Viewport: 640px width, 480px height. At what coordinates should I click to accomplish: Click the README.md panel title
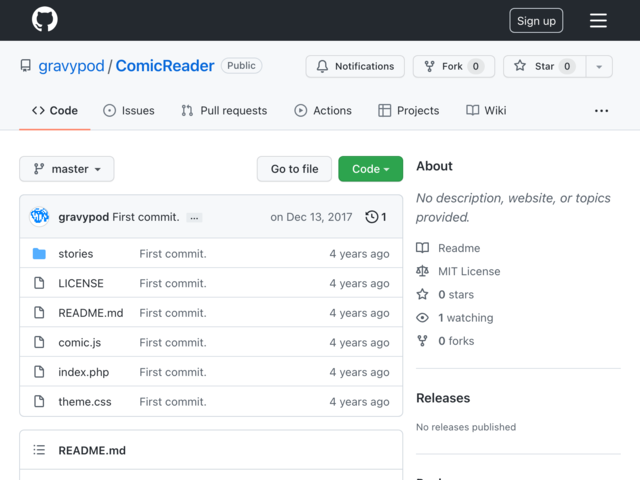(92, 451)
